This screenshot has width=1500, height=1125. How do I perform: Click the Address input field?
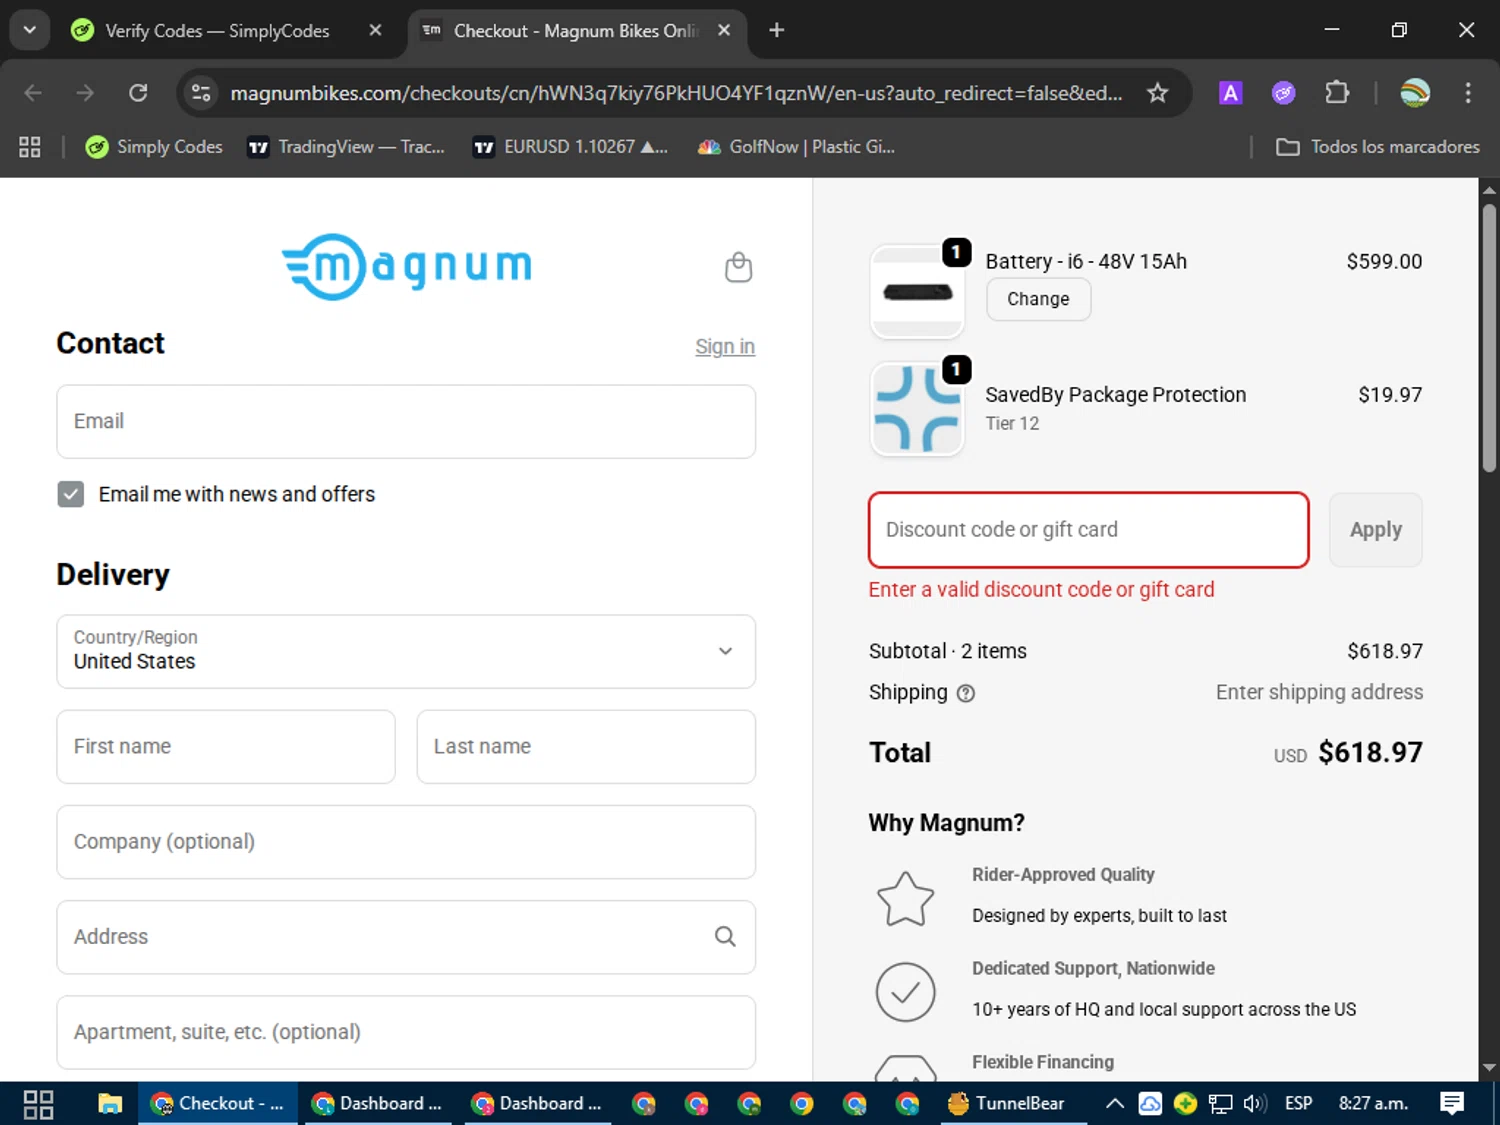pyautogui.click(x=406, y=937)
